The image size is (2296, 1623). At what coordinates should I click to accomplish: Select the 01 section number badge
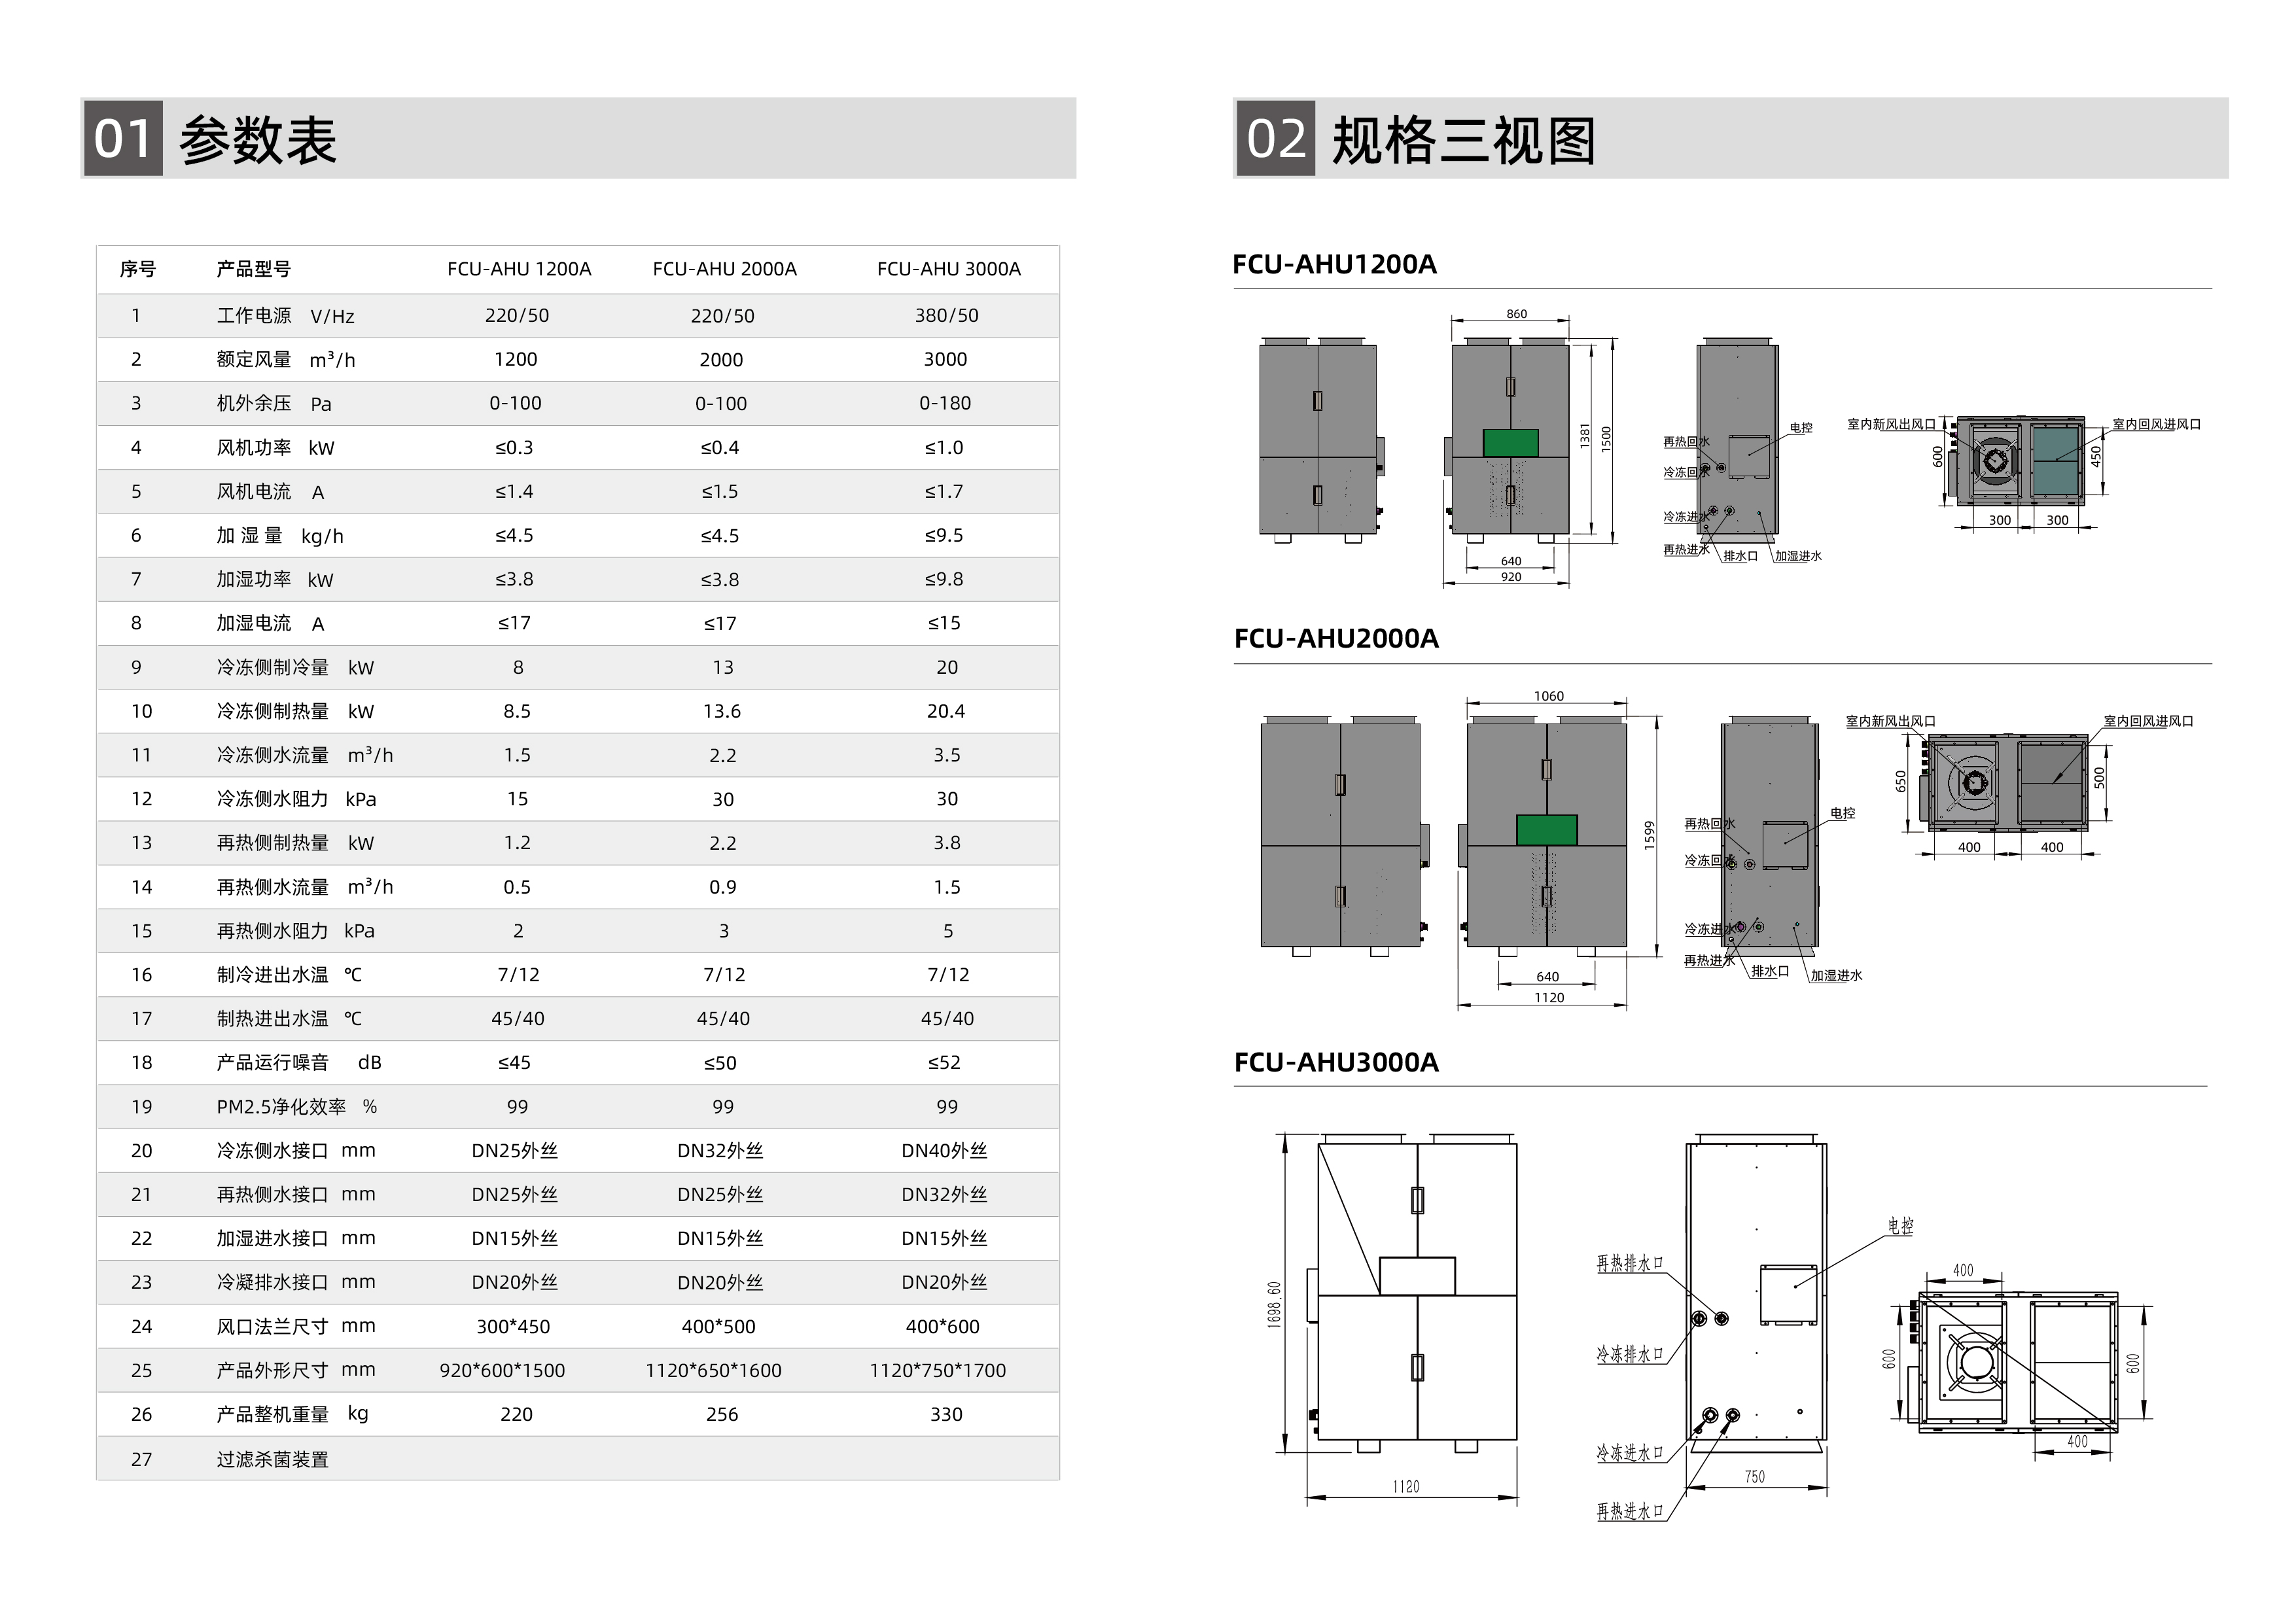pyautogui.click(x=123, y=138)
